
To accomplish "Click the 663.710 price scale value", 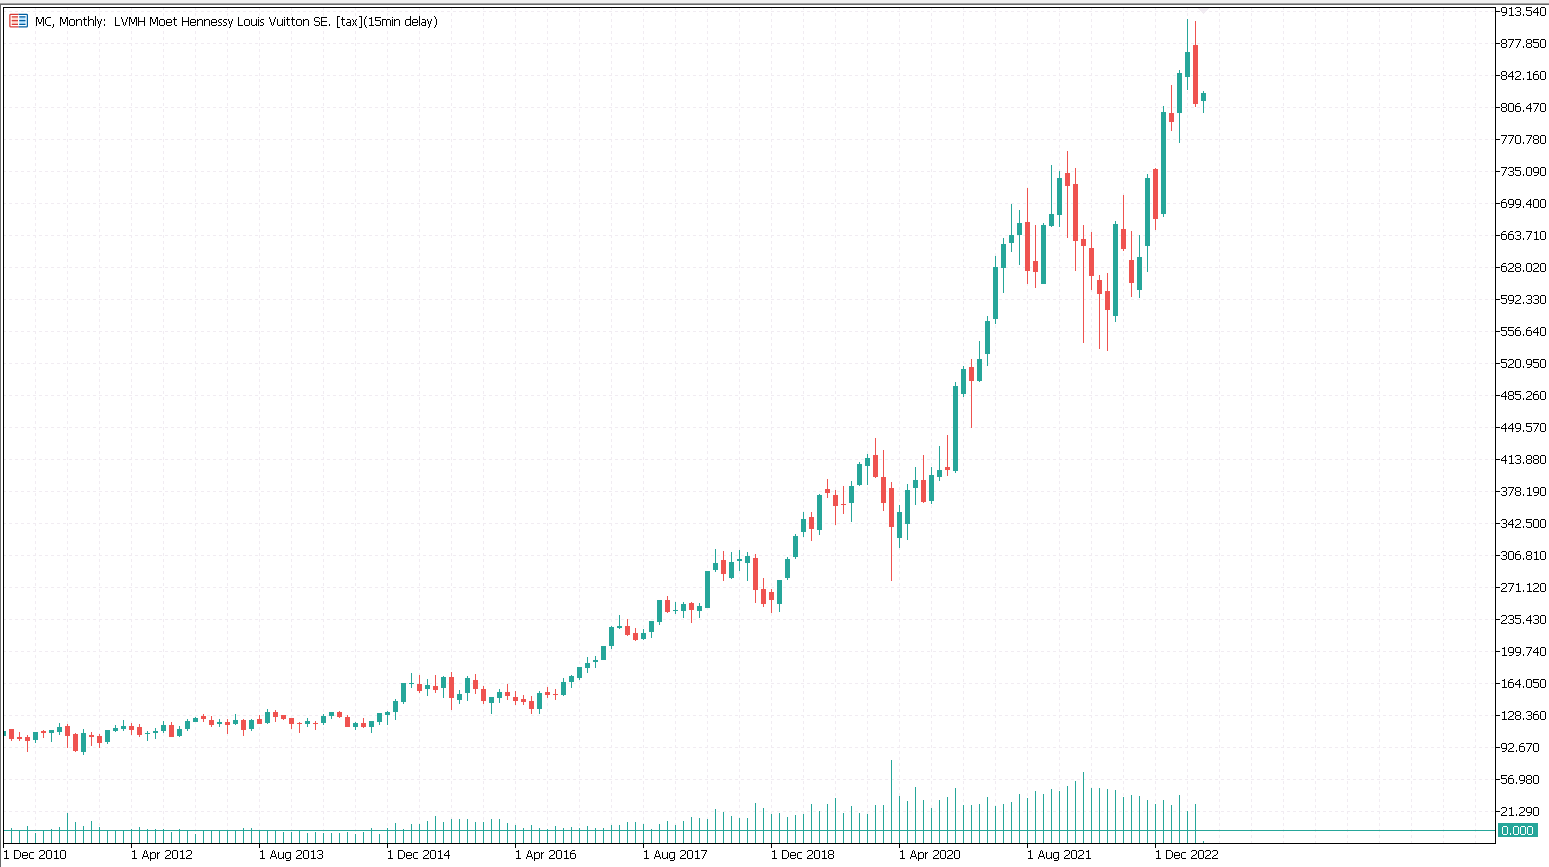I will click(1524, 235).
